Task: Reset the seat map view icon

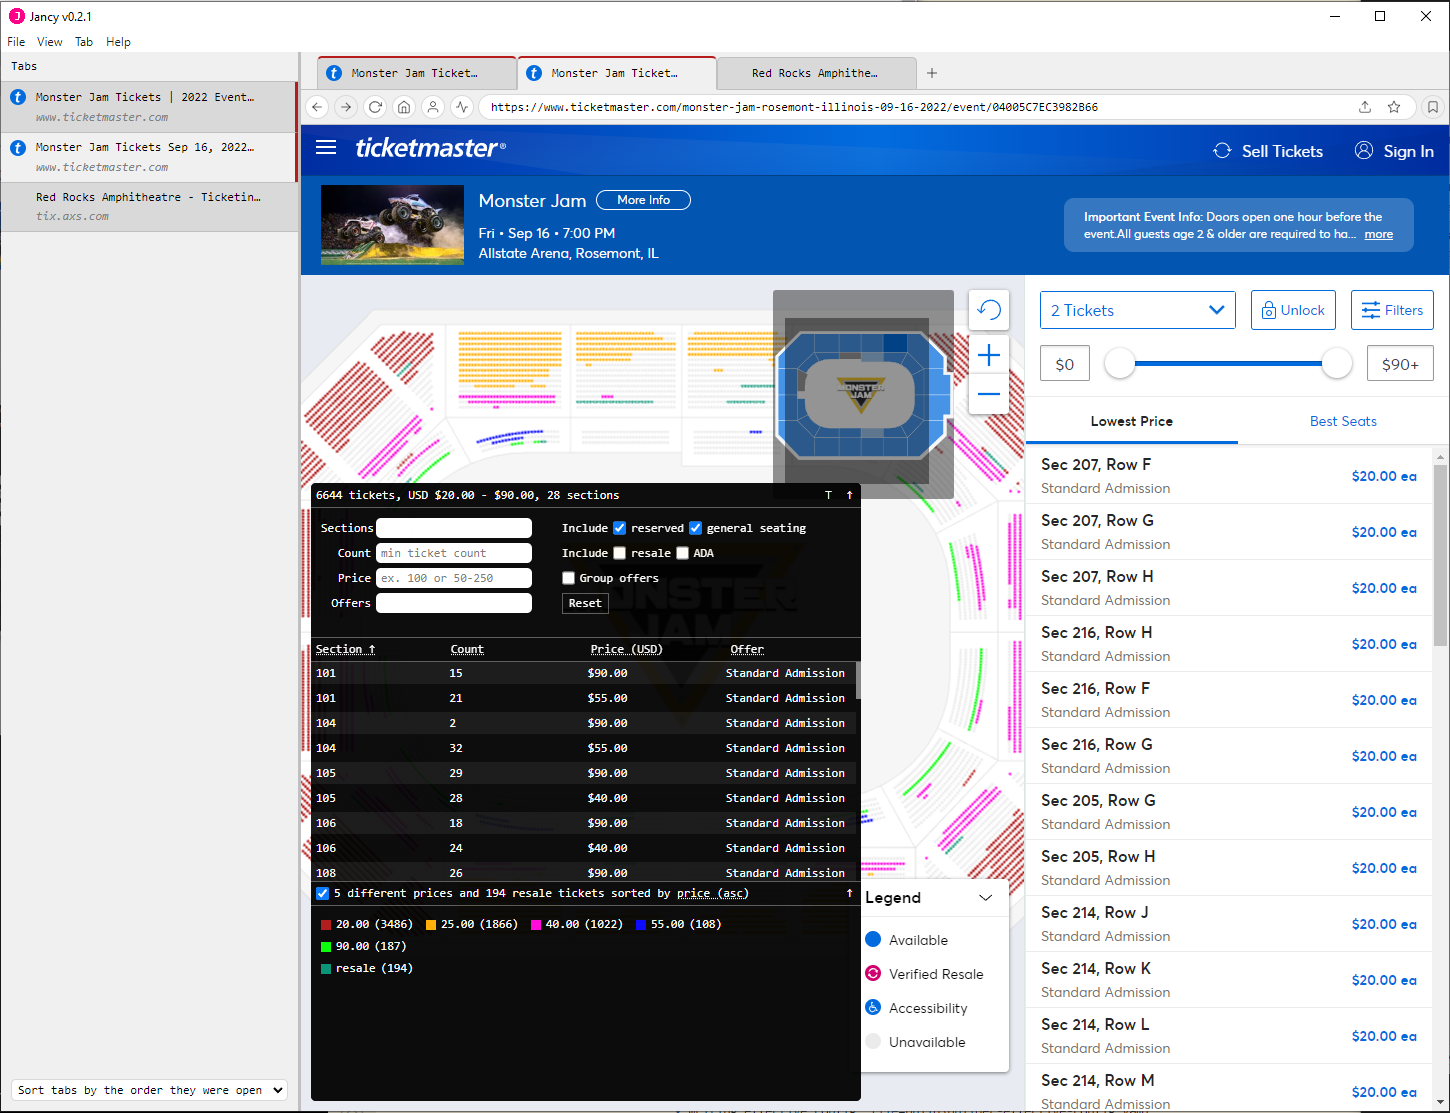Action: tap(989, 310)
